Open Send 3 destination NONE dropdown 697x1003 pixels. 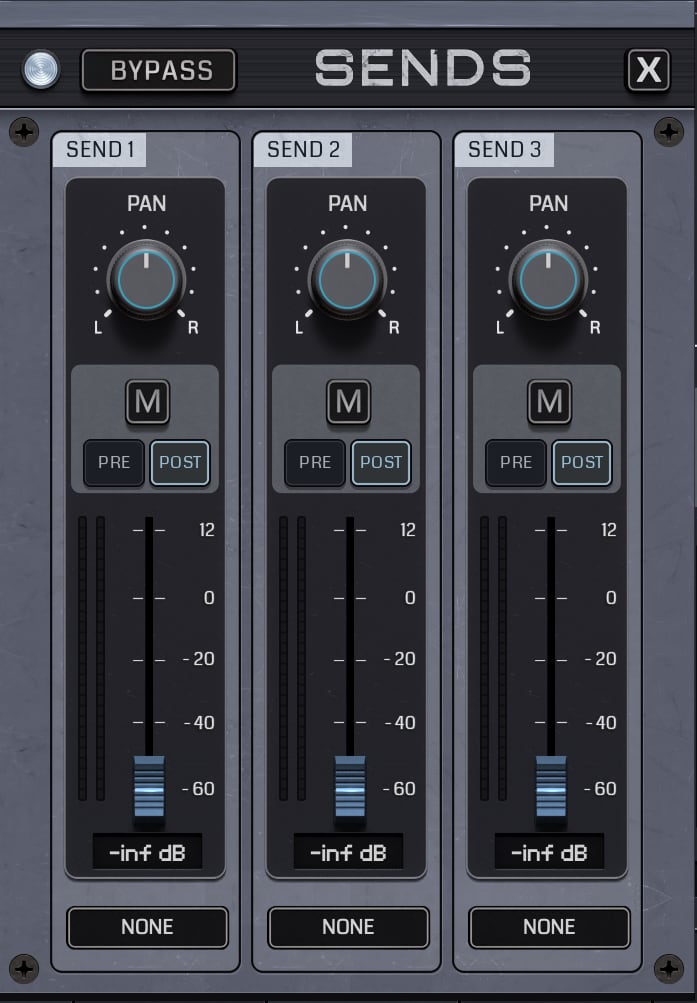click(x=549, y=927)
